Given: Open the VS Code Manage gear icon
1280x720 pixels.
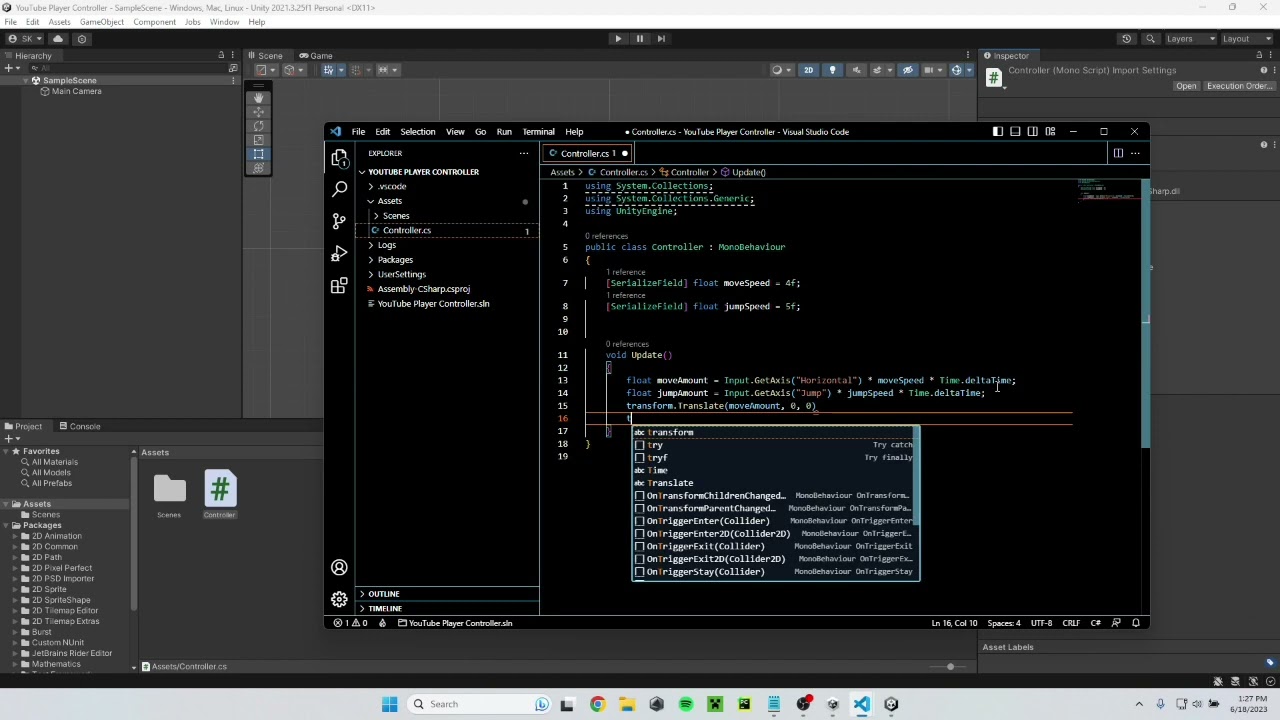Looking at the screenshot, I should [339, 599].
